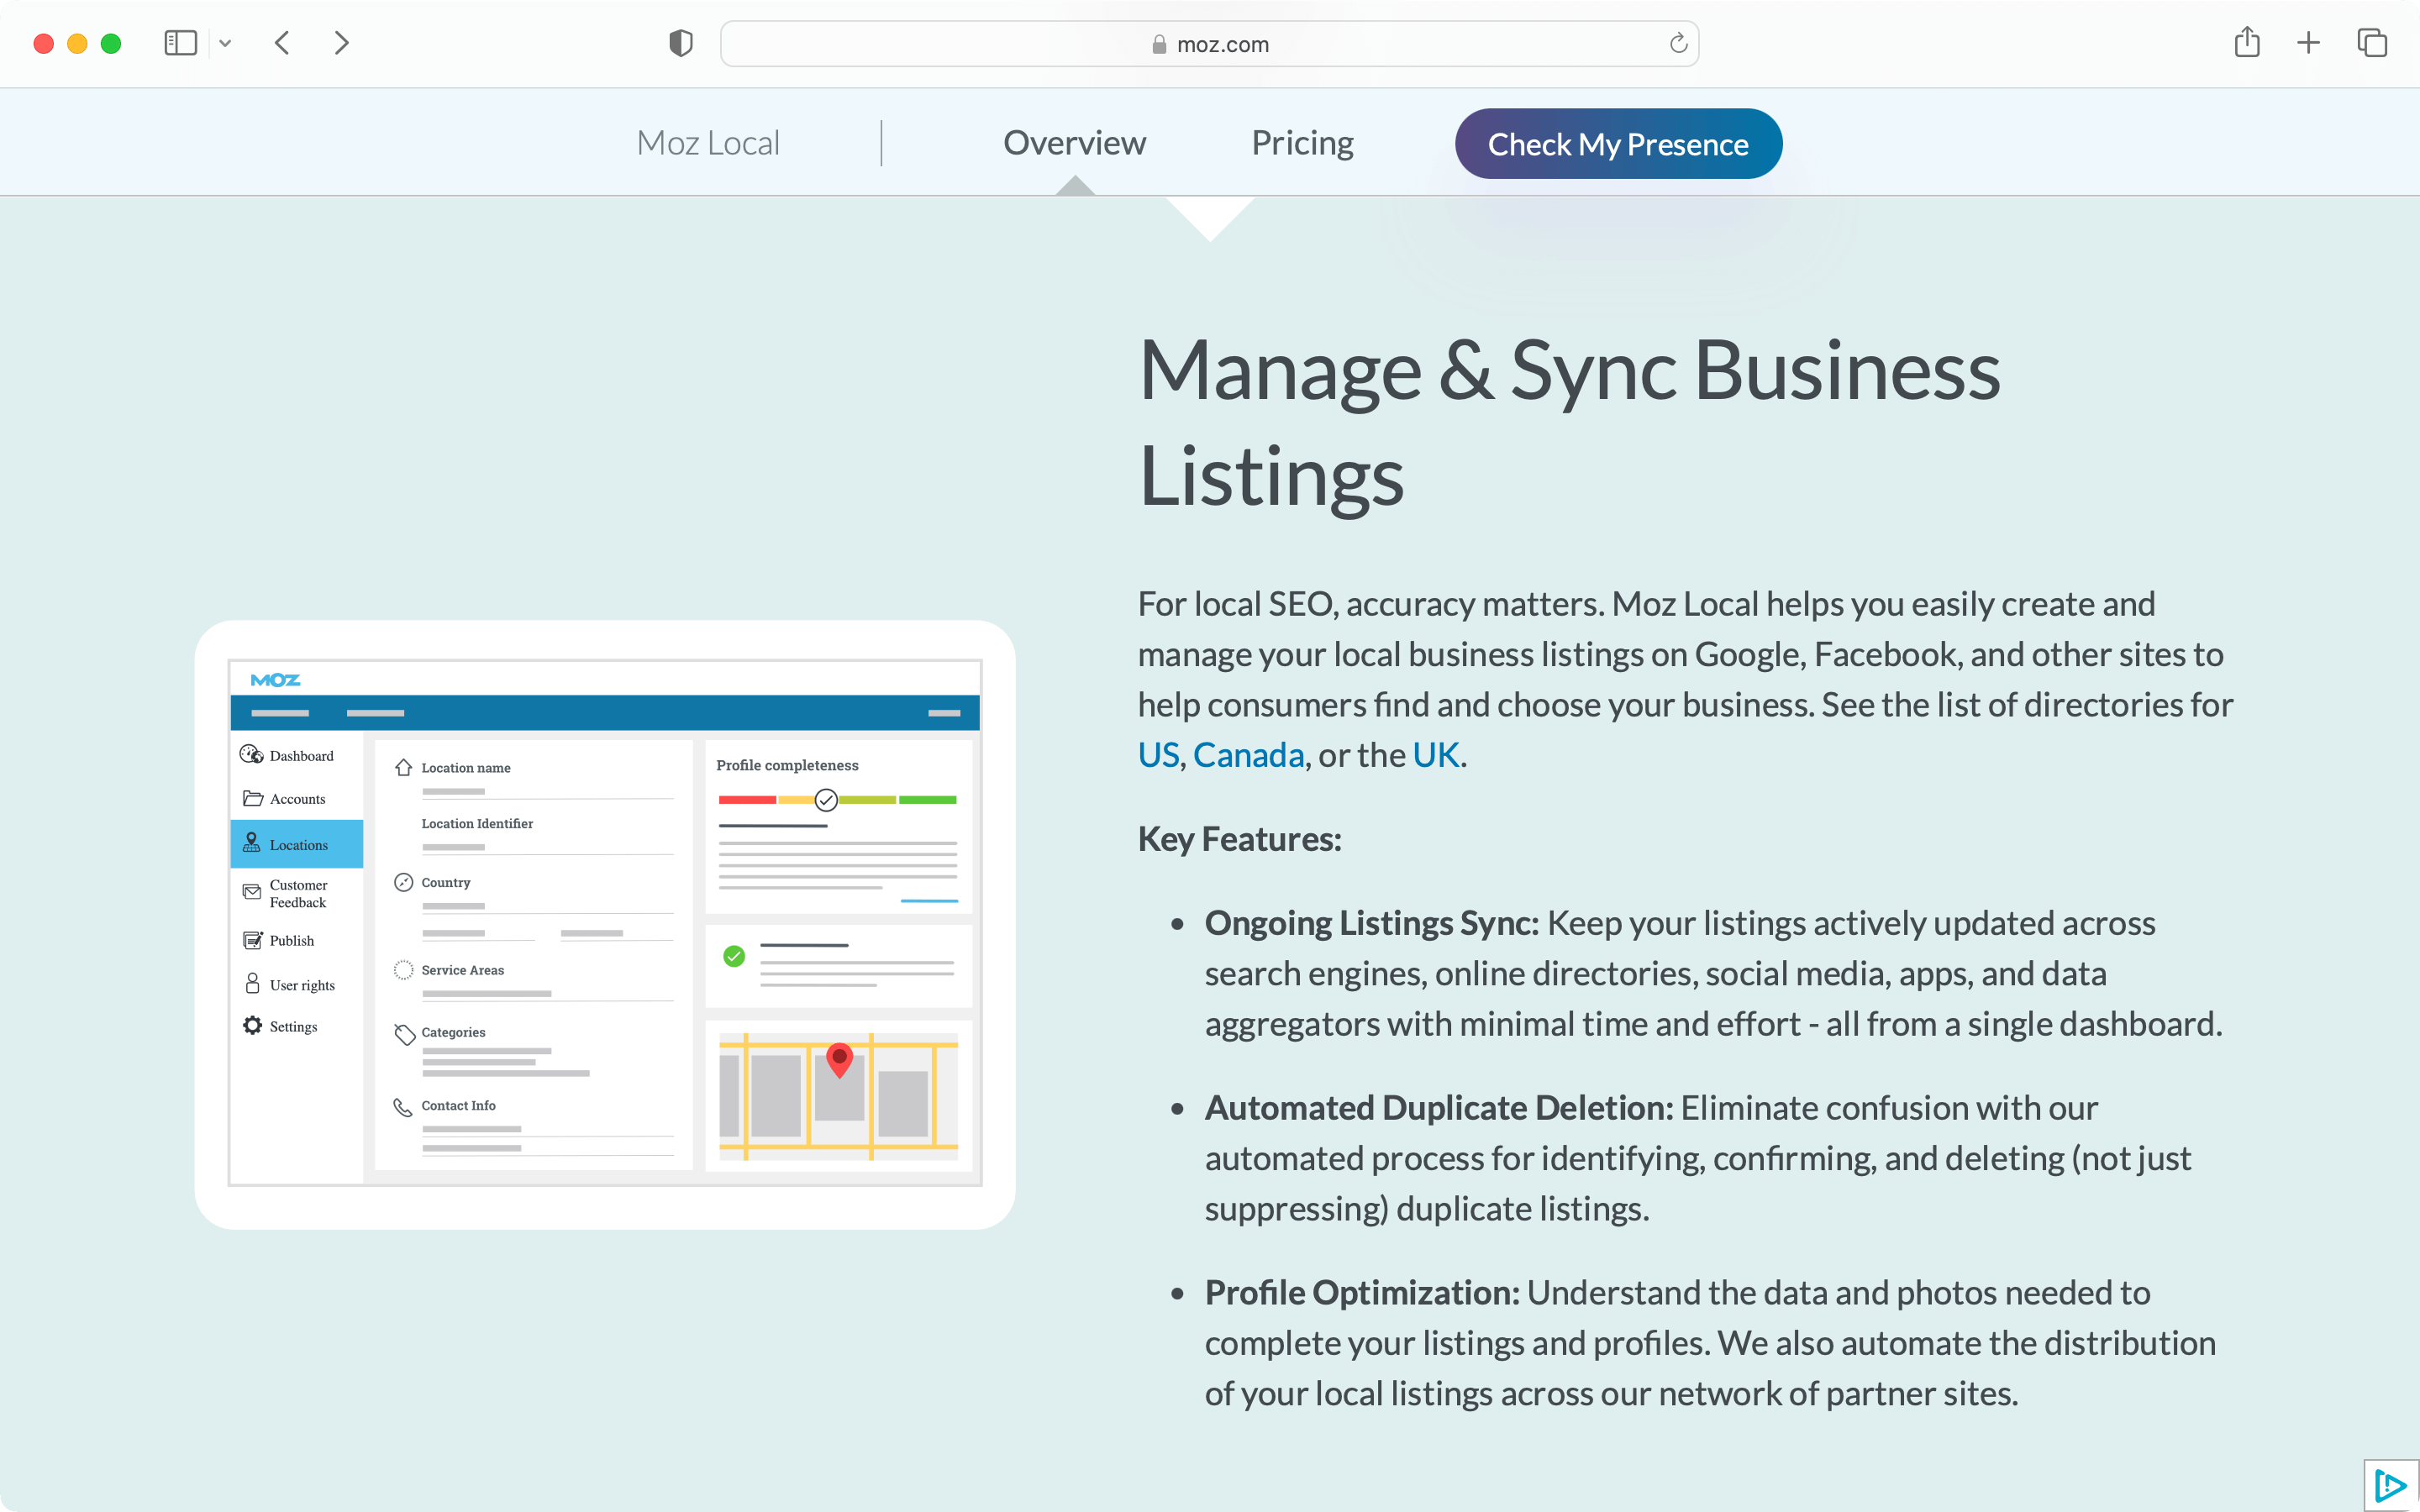Click the dashboard illustration image

[605, 924]
